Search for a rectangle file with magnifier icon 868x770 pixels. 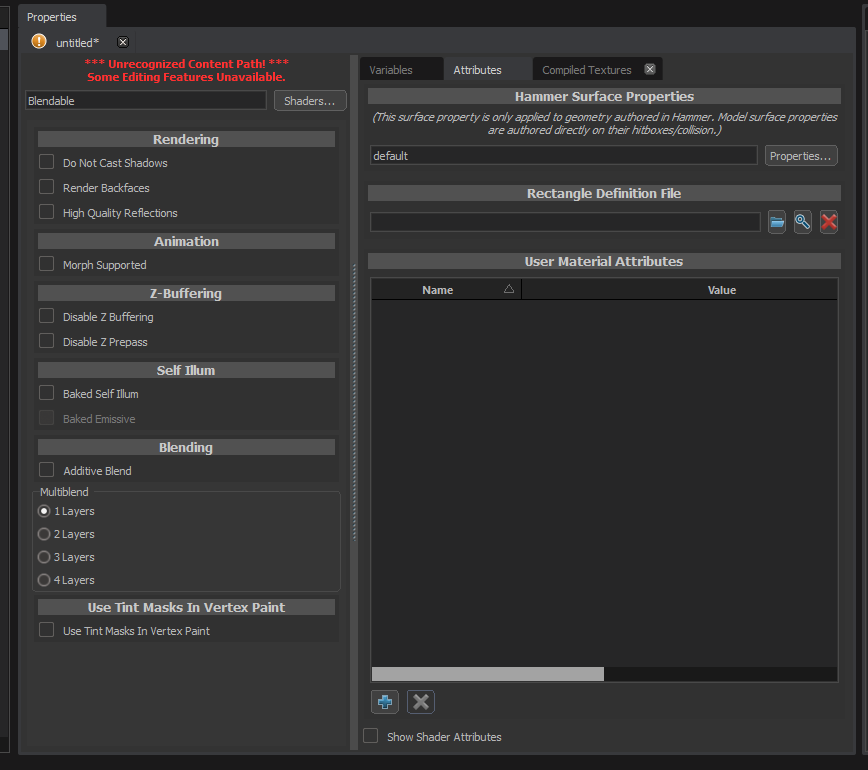click(803, 221)
